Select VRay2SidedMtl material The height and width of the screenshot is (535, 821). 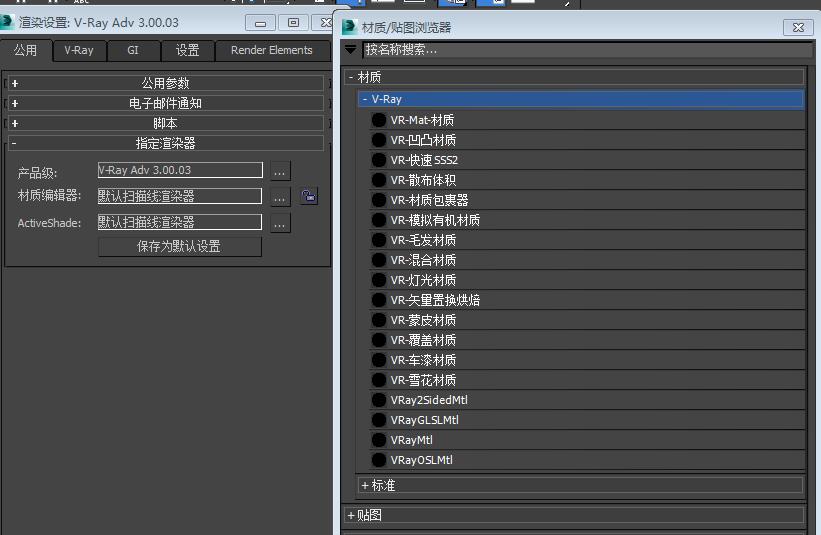pyautogui.click(x=587, y=400)
